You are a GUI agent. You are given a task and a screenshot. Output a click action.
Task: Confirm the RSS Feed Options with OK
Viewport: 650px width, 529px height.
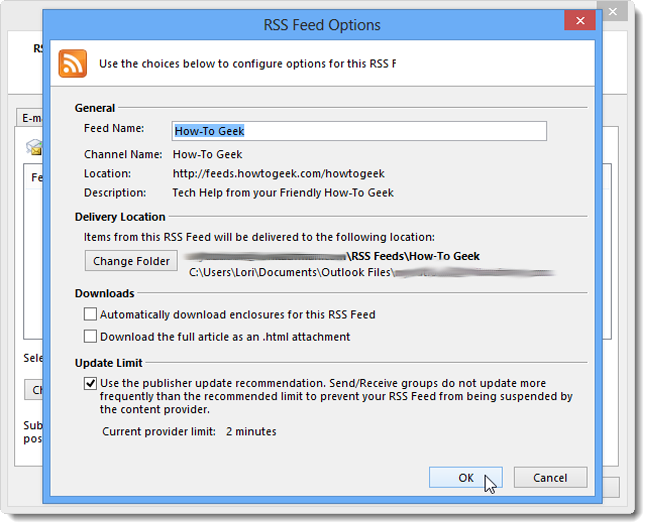click(466, 478)
